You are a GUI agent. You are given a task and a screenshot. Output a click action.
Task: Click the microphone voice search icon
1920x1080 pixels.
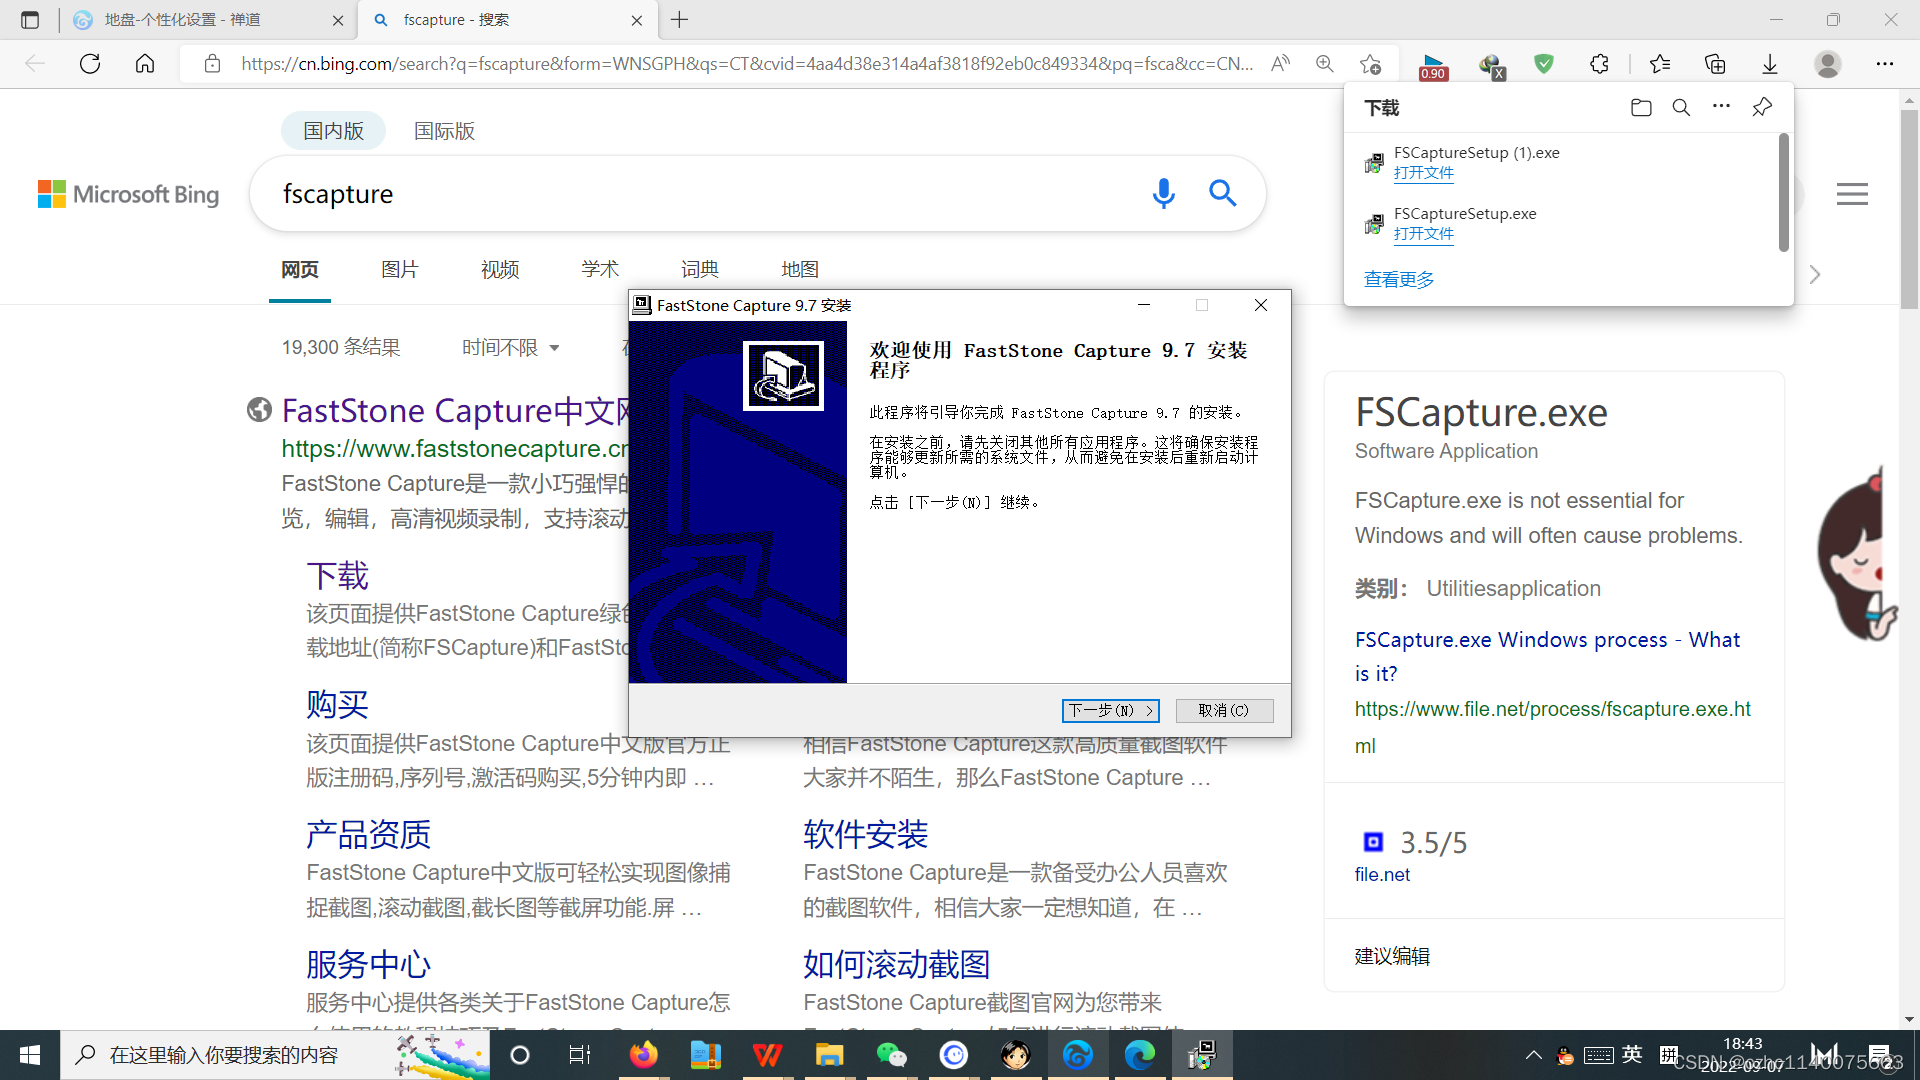(x=1163, y=193)
